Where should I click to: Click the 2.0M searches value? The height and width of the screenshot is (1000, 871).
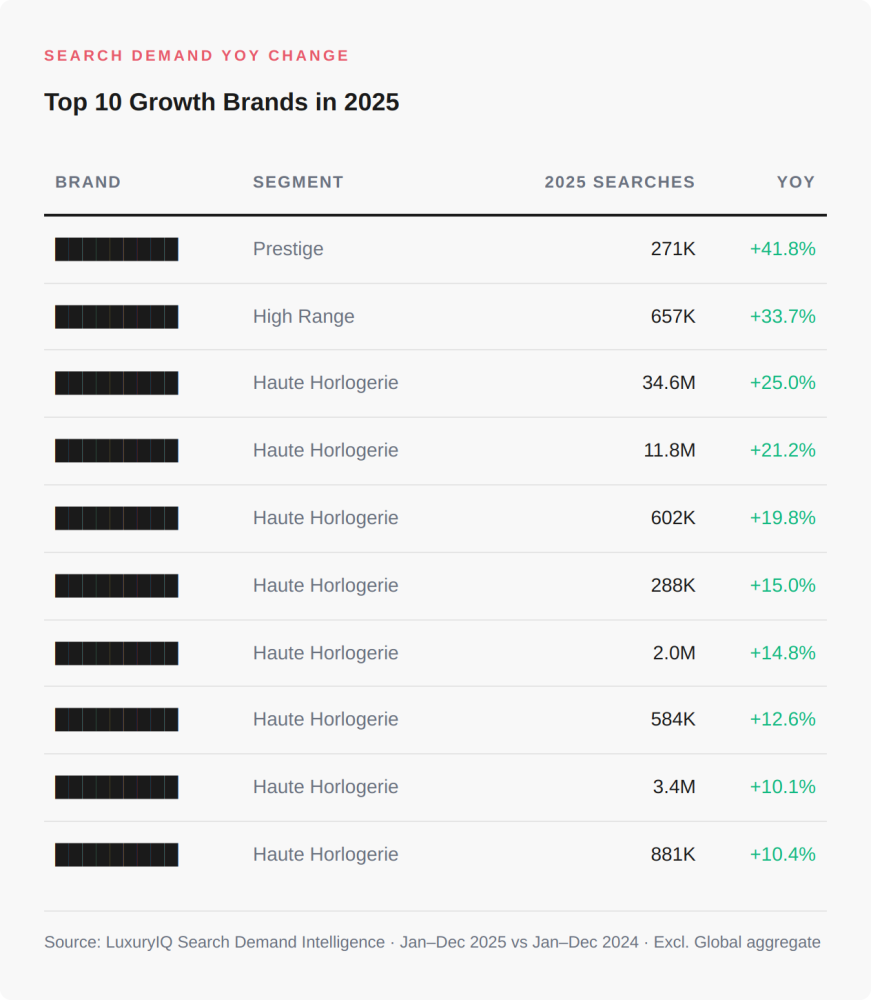(x=674, y=653)
